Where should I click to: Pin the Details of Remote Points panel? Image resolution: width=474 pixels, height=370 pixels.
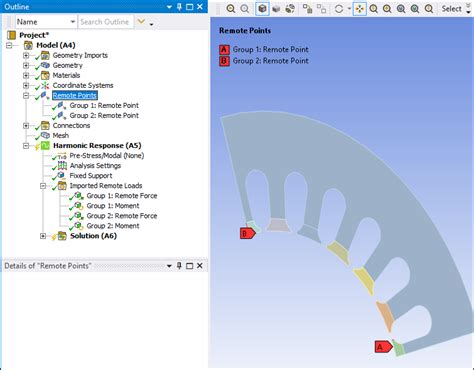point(179,266)
